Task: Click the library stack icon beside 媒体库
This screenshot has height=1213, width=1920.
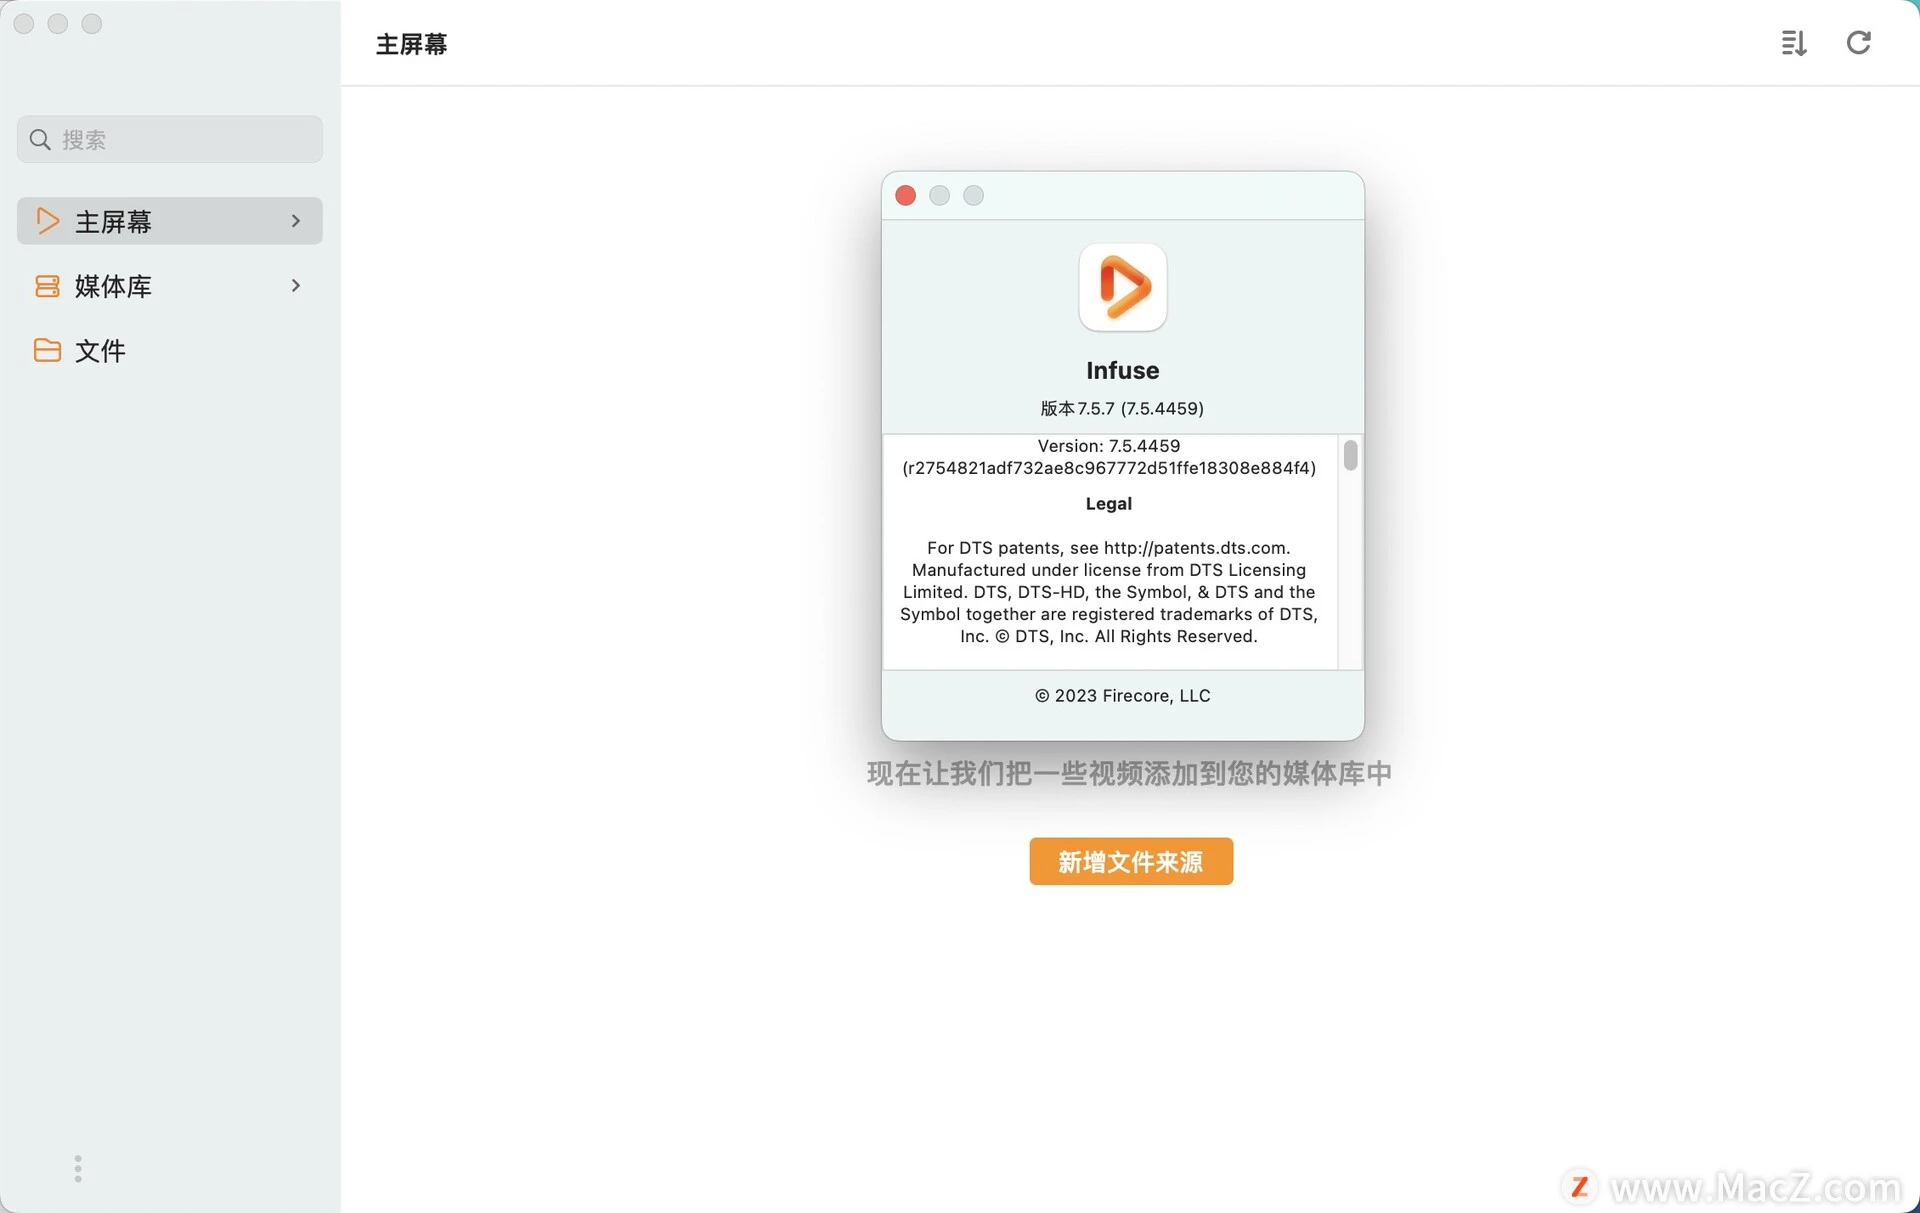Action: (x=47, y=286)
